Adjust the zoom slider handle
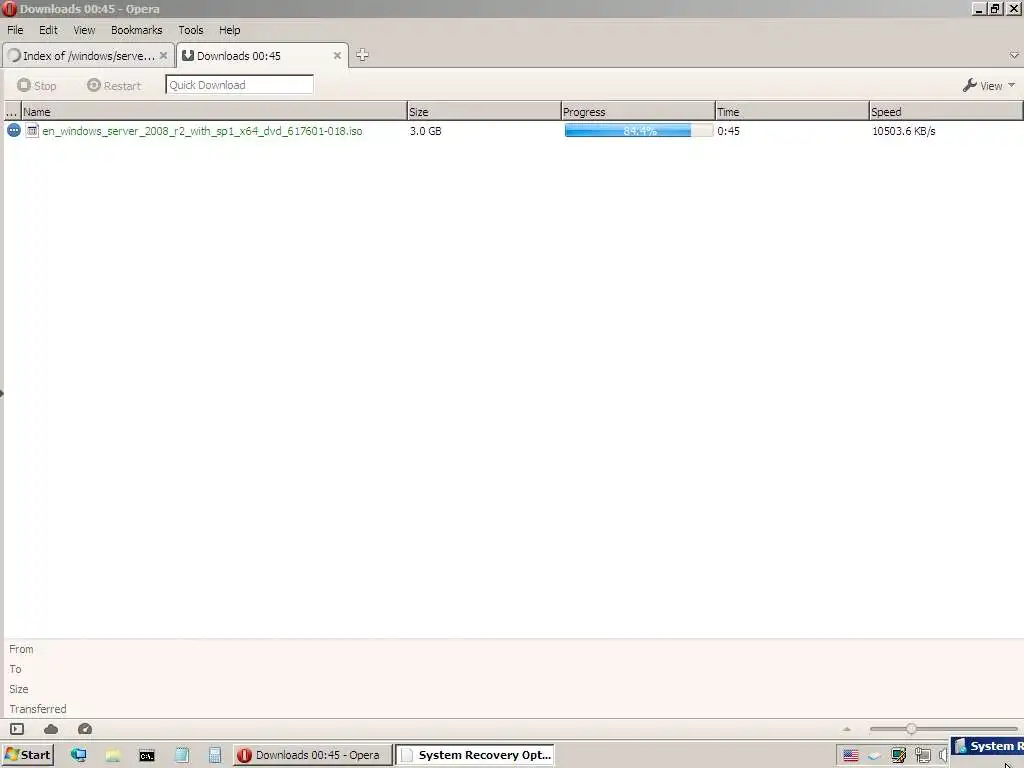This screenshot has width=1024, height=768. [911, 729]
